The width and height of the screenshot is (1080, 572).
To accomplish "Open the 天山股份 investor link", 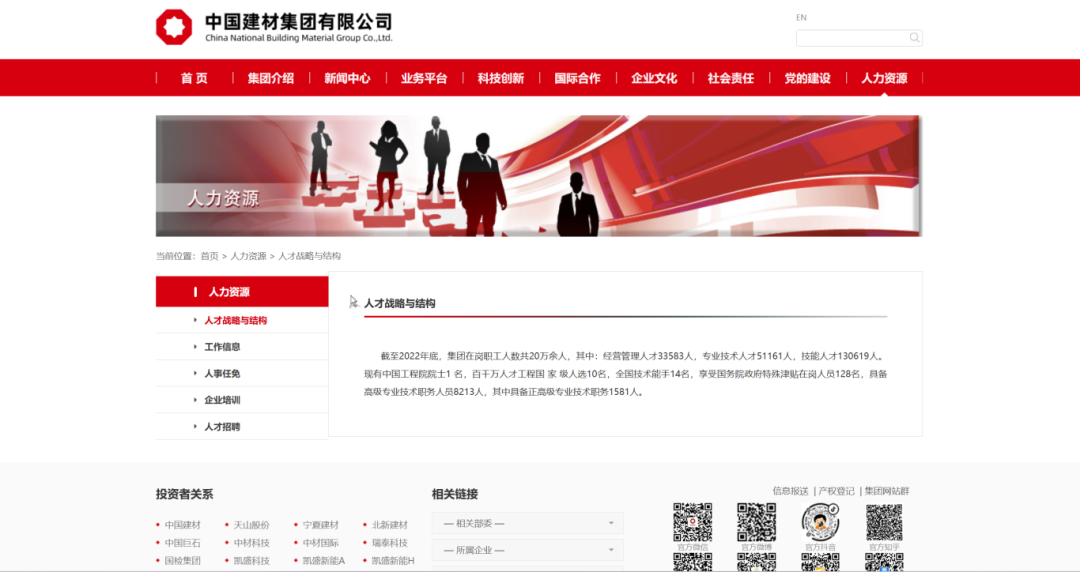I will tap(251, 525).
